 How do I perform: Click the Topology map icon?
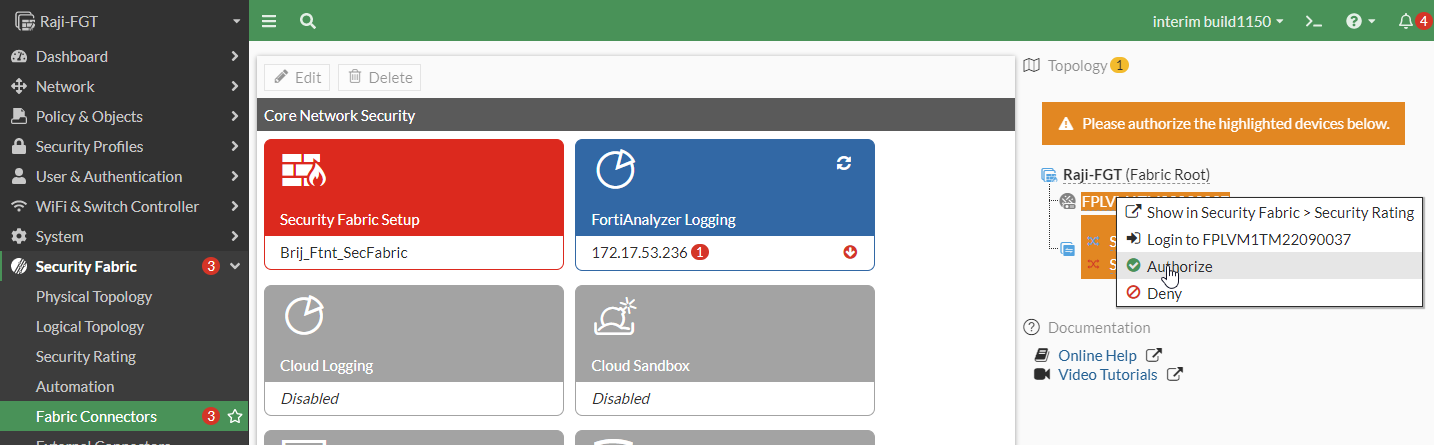click(x=1033, y=65)
